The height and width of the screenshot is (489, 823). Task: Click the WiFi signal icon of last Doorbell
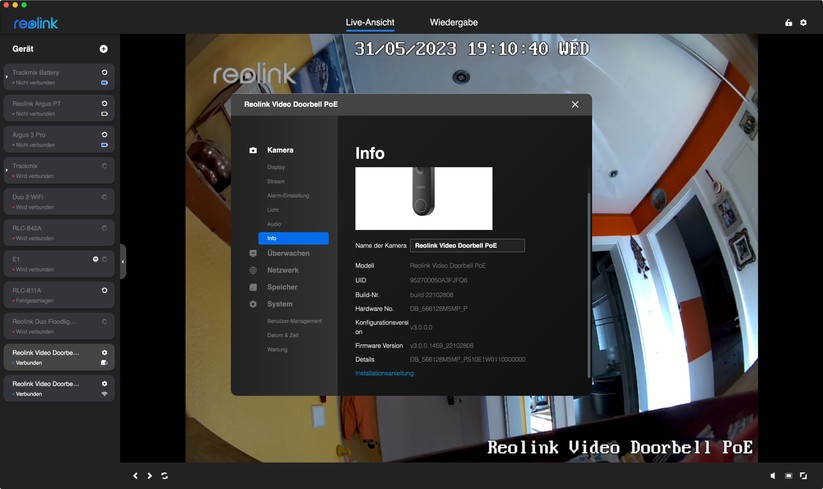104,394
